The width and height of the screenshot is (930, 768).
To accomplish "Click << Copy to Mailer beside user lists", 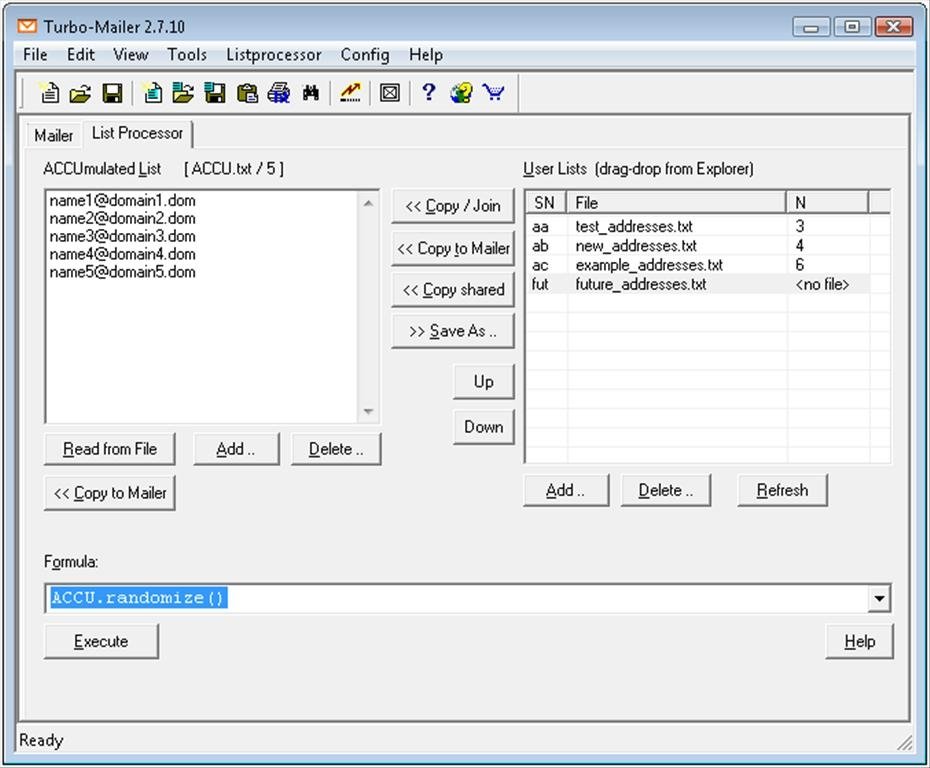I will [x=453, y=248].
